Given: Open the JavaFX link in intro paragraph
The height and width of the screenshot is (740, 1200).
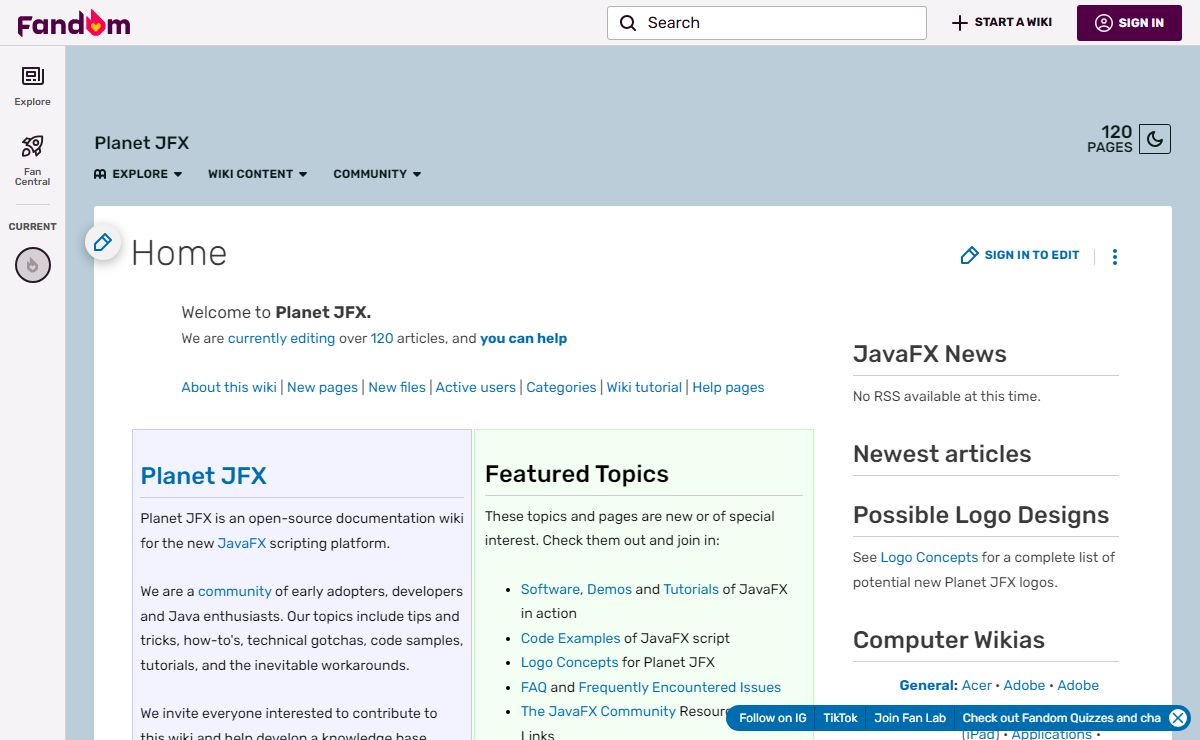Looking at the screenshot, I should (242, 544).
